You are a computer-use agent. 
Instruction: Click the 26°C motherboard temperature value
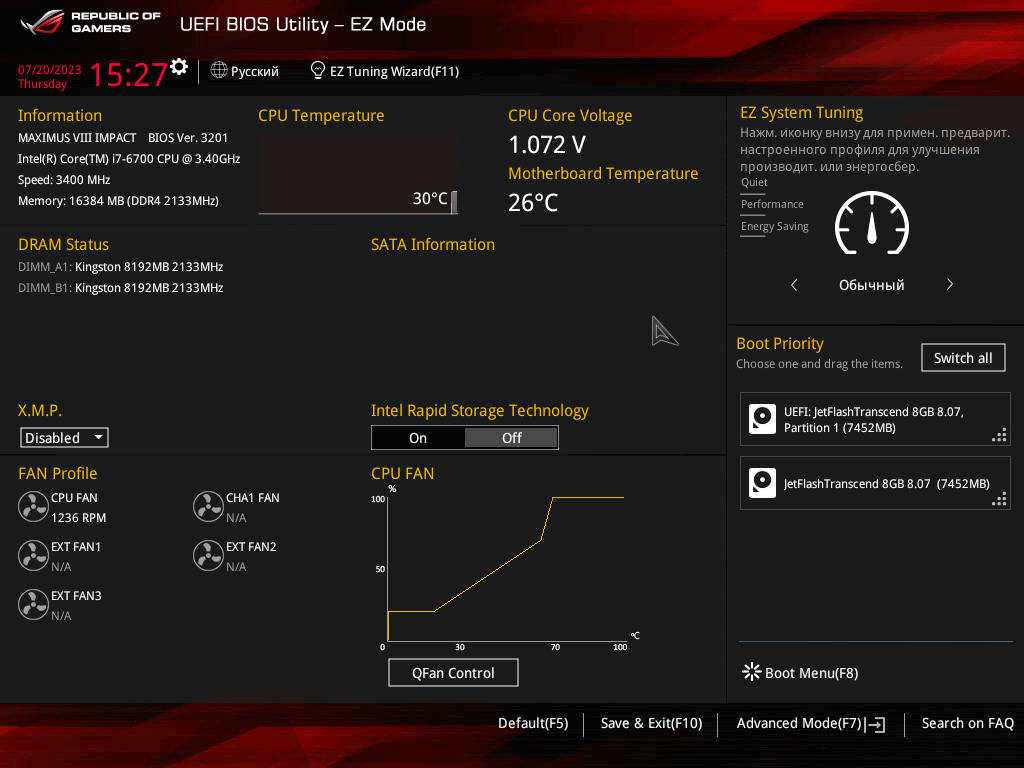coord(534,203)
